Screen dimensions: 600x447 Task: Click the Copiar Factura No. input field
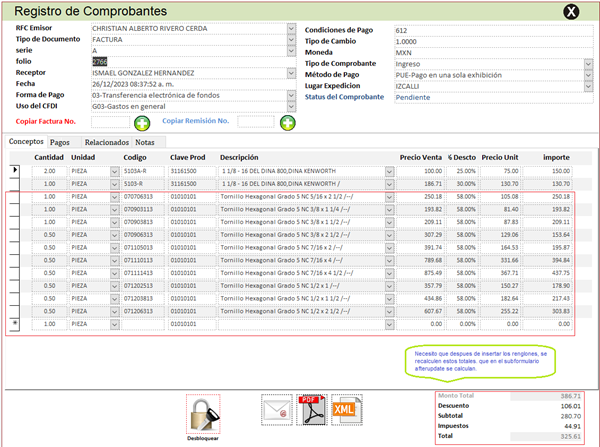(x=109, y=121)
